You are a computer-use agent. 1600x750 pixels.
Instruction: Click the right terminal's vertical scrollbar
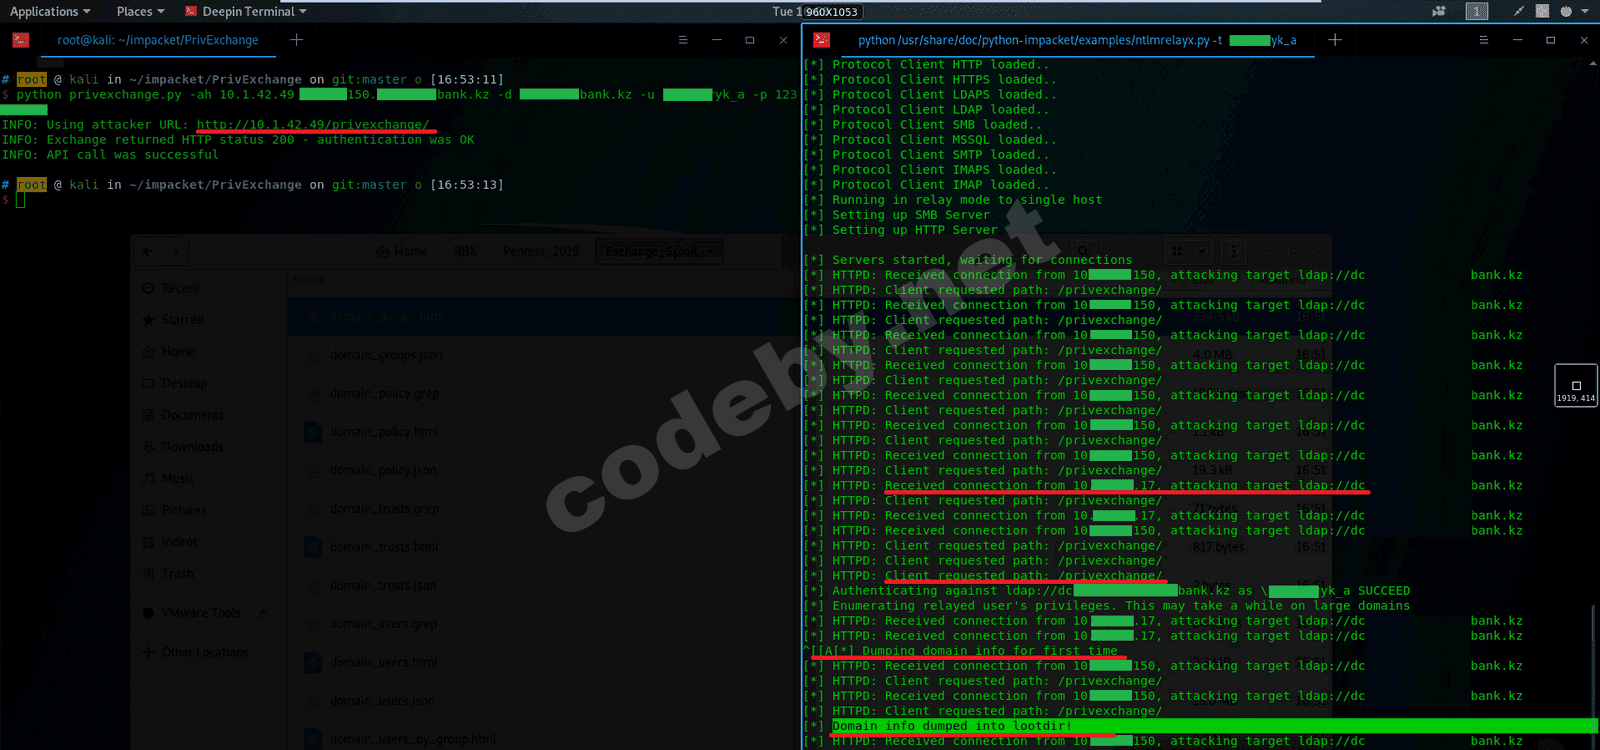click(x=1593, y=675)
